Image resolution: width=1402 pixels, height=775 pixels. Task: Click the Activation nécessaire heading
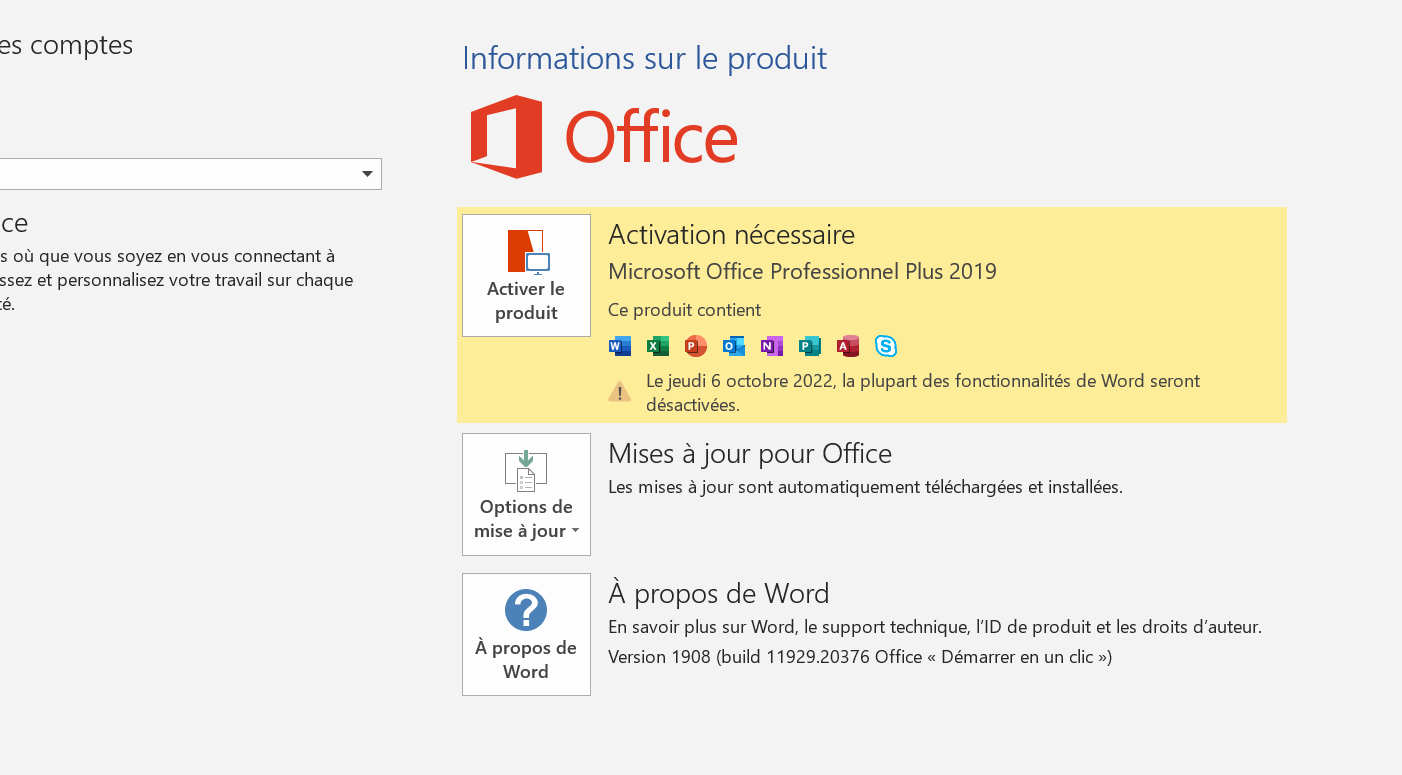pyautogui.click(x=731, y=235)
